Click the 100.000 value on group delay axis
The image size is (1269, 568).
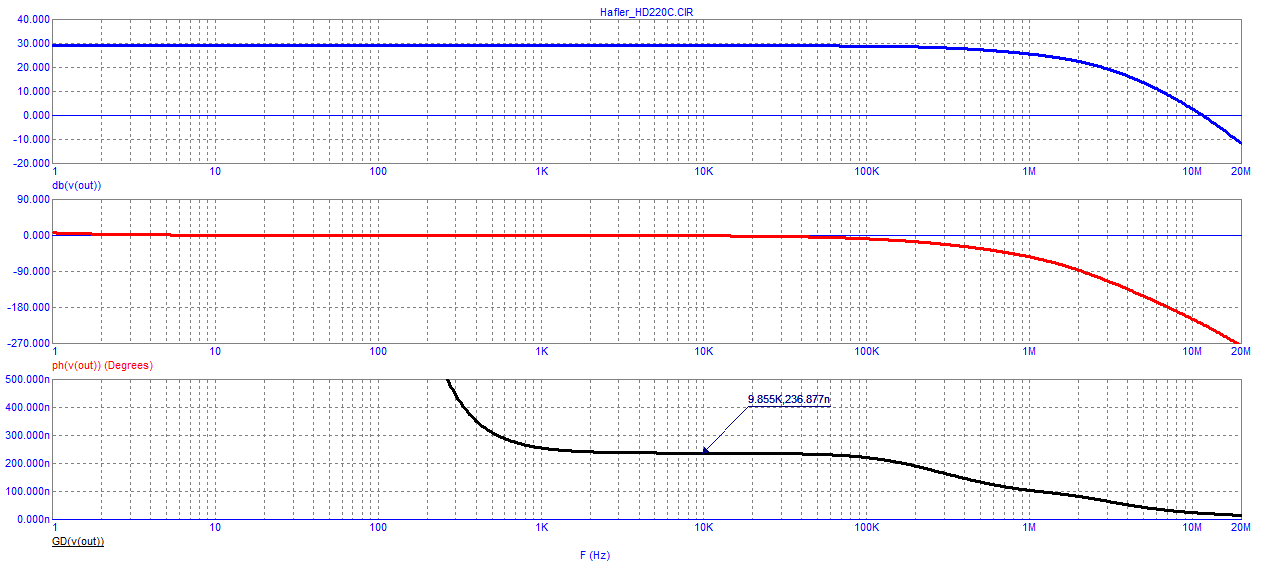30,492
